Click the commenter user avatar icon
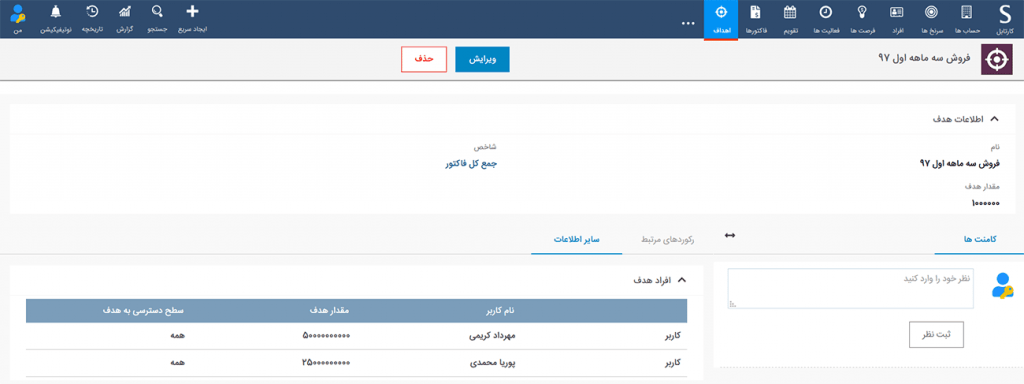 1001,286
